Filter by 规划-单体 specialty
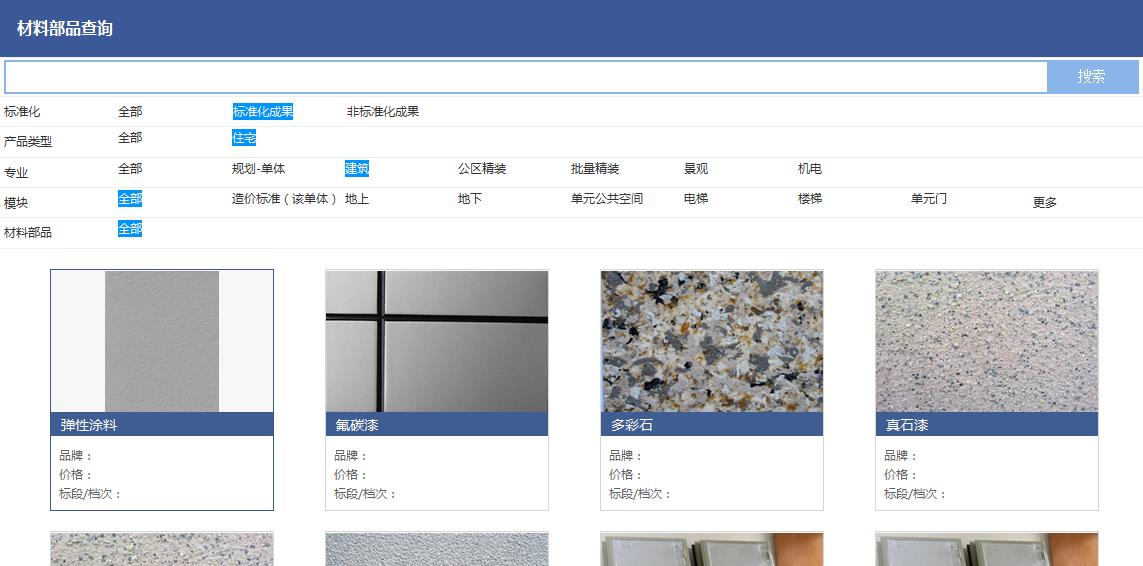The width and height of the screenshot is (1143, 566). click(258, 169)
